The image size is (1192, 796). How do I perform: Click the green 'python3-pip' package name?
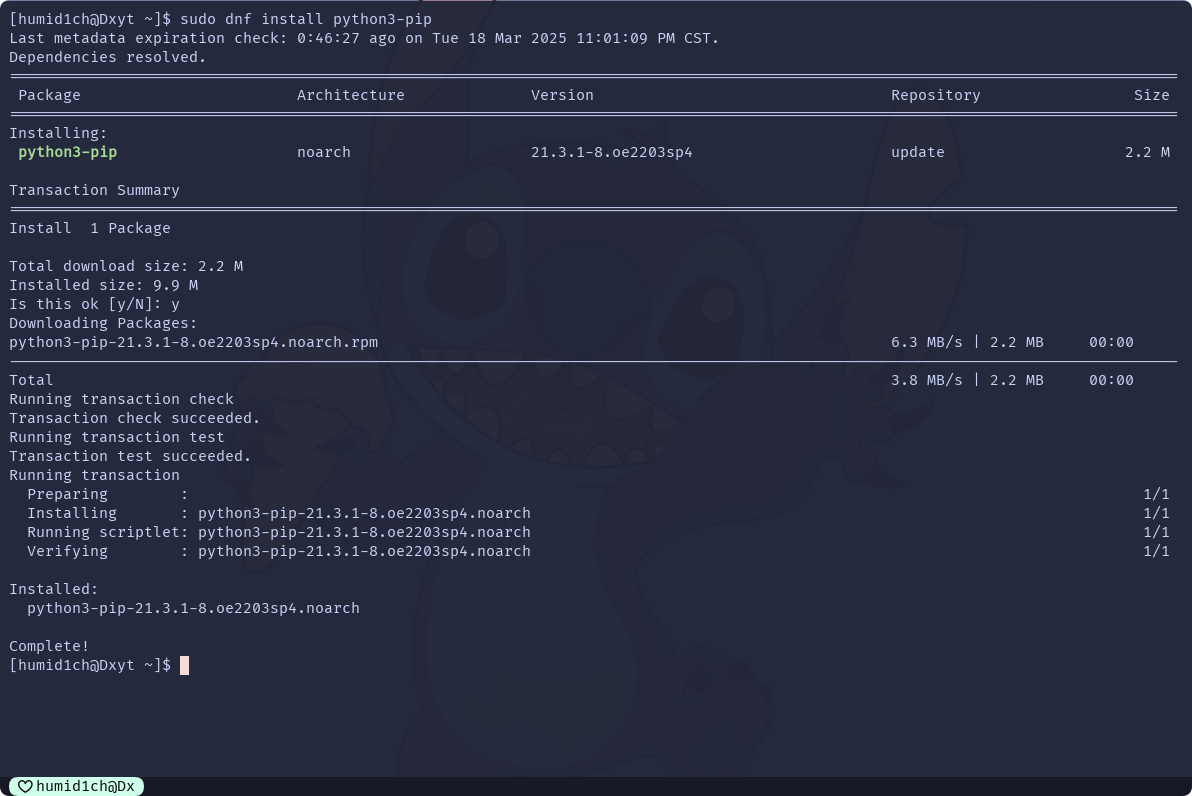[x=68, y=152]
